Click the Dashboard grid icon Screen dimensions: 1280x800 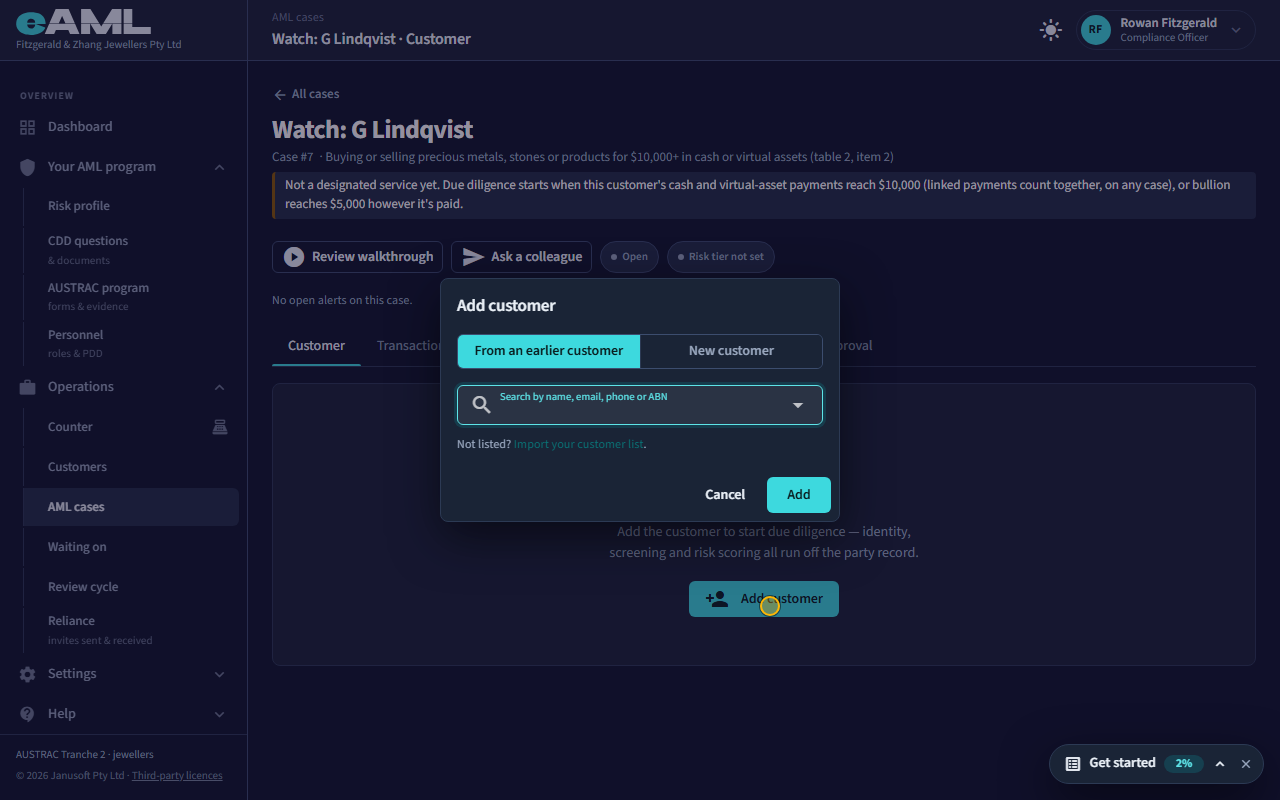[x=27, y=127]
